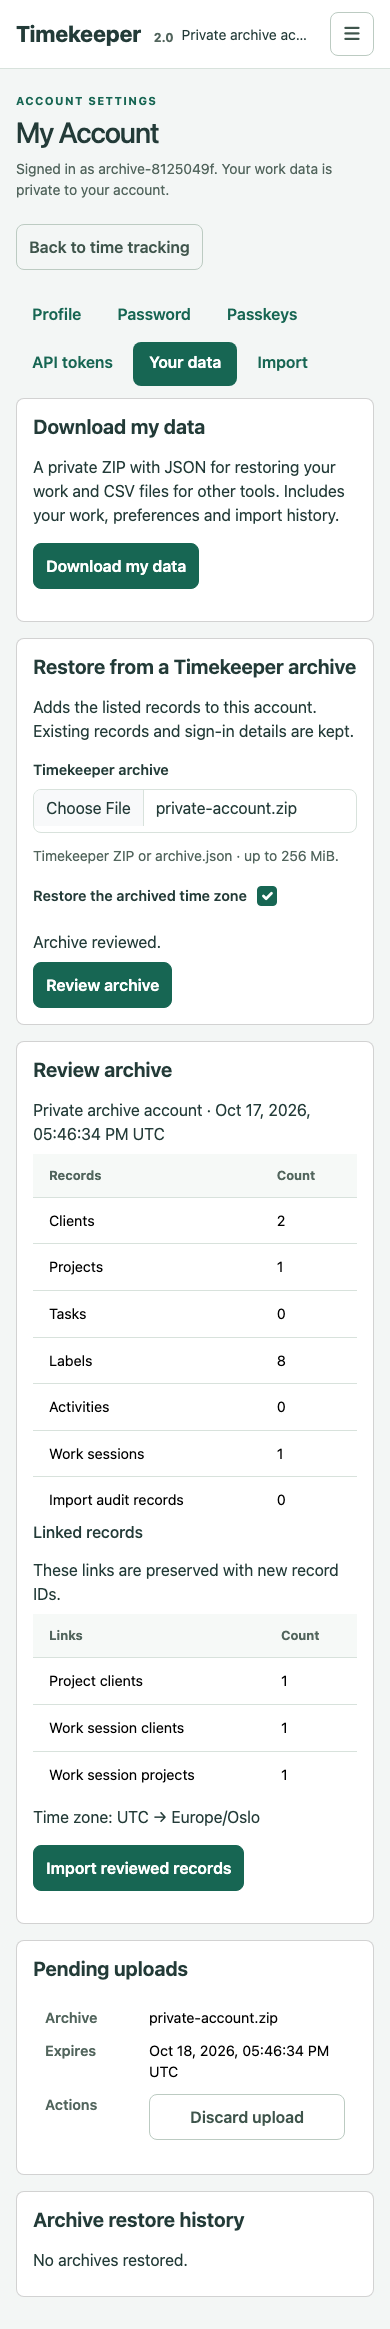Discard the pending upload
Image resolution: width=390 pixels, height=2329 pixels.
tap(247, 2117)
